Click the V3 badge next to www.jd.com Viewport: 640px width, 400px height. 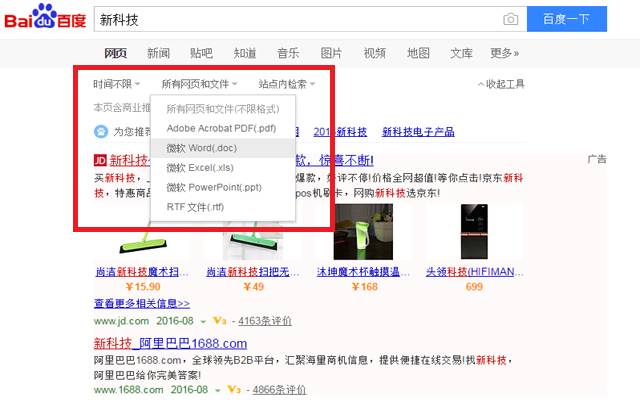click(220, 321)
